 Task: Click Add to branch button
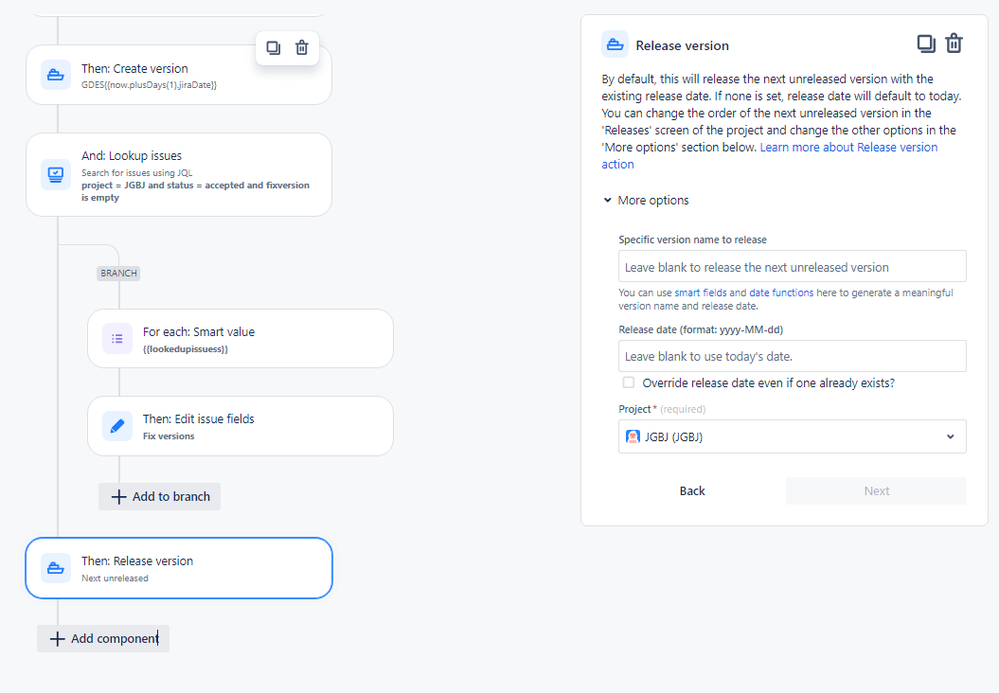point(160,497)
